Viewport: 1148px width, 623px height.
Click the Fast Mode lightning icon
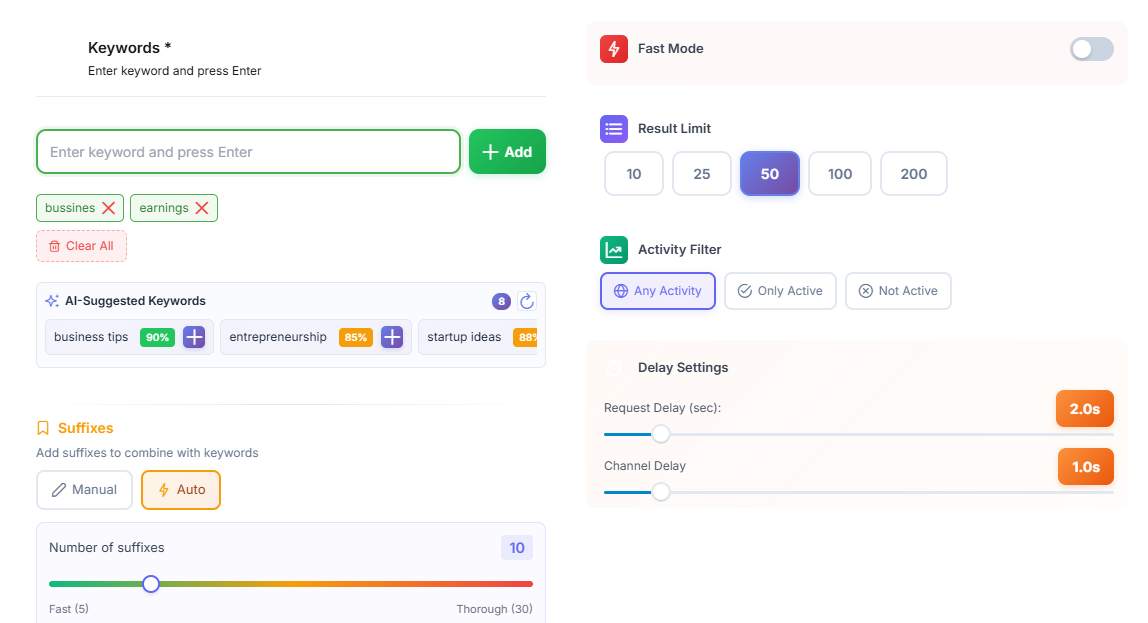613,48
